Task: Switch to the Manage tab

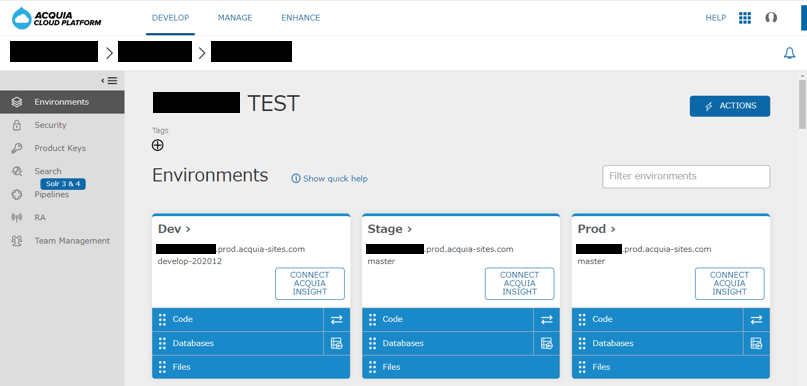Action: point(235,18)
